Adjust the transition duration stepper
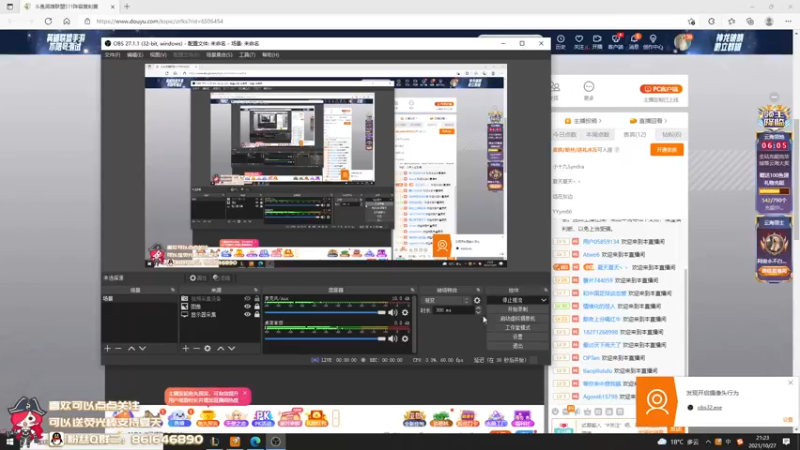Image resolution: width=800 pixels, height=450 pixels. (x=478, y=310)
